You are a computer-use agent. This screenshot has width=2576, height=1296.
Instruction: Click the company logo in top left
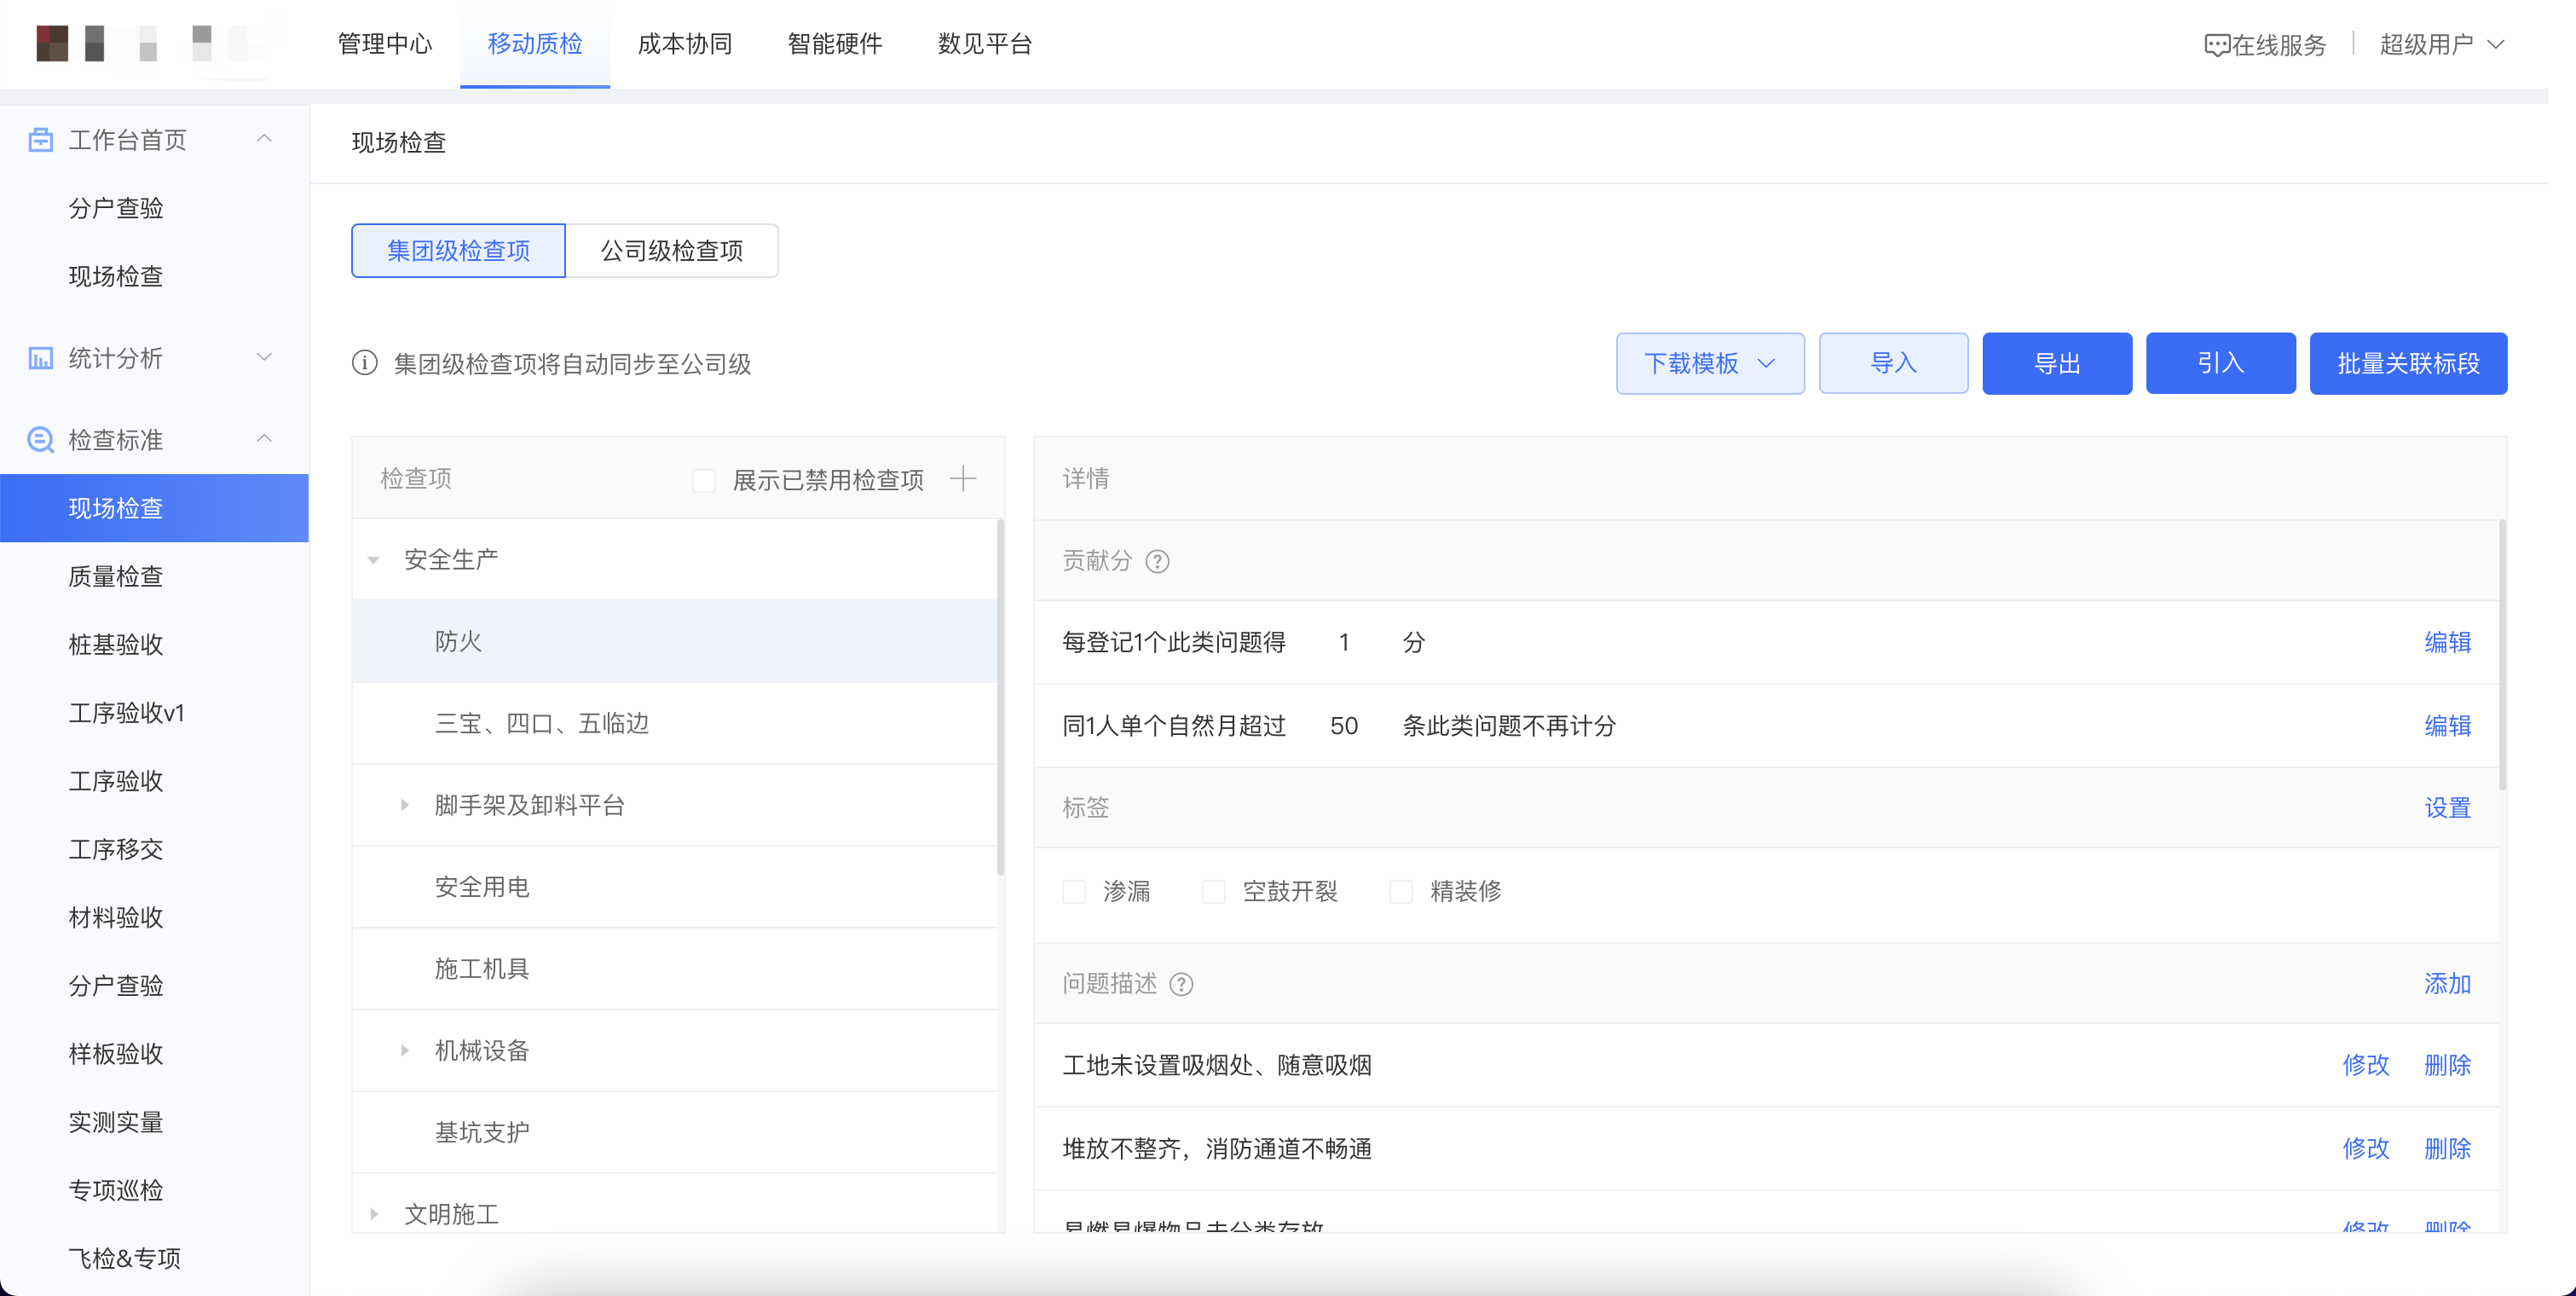point(150,44)
